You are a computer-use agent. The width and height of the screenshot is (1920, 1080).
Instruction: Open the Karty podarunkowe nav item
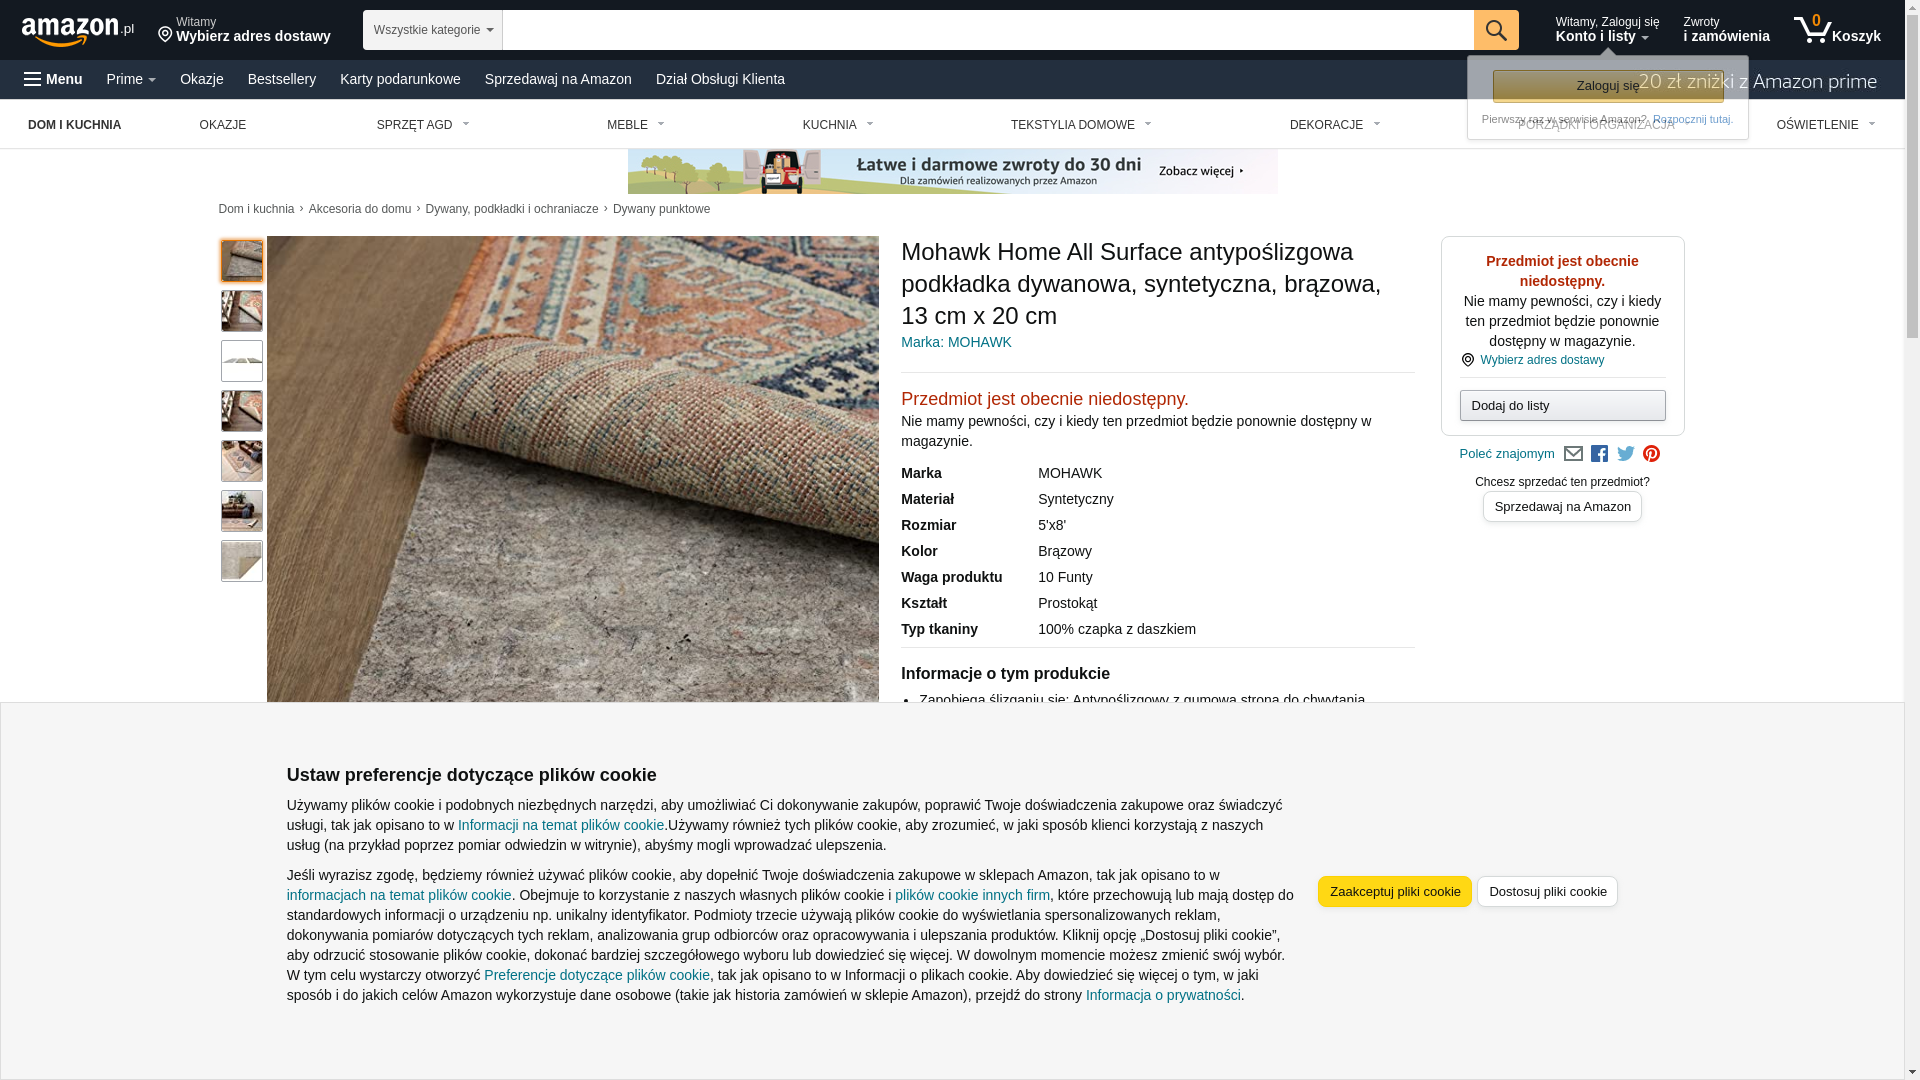pyautogui.click(x=400, y=79)
